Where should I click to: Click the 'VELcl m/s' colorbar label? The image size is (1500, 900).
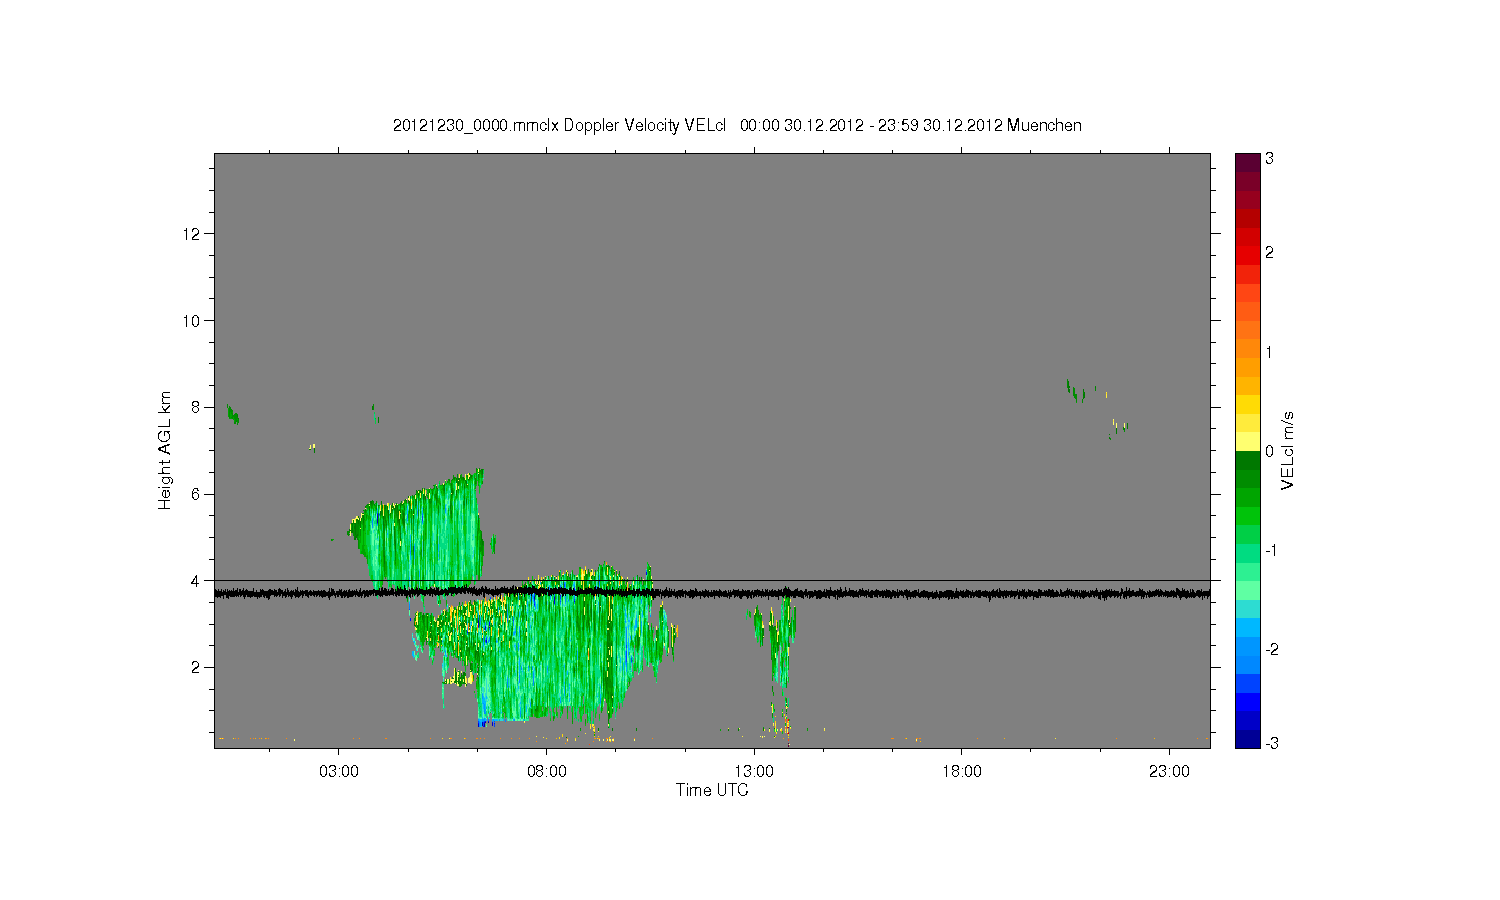tap(1288, 450)
